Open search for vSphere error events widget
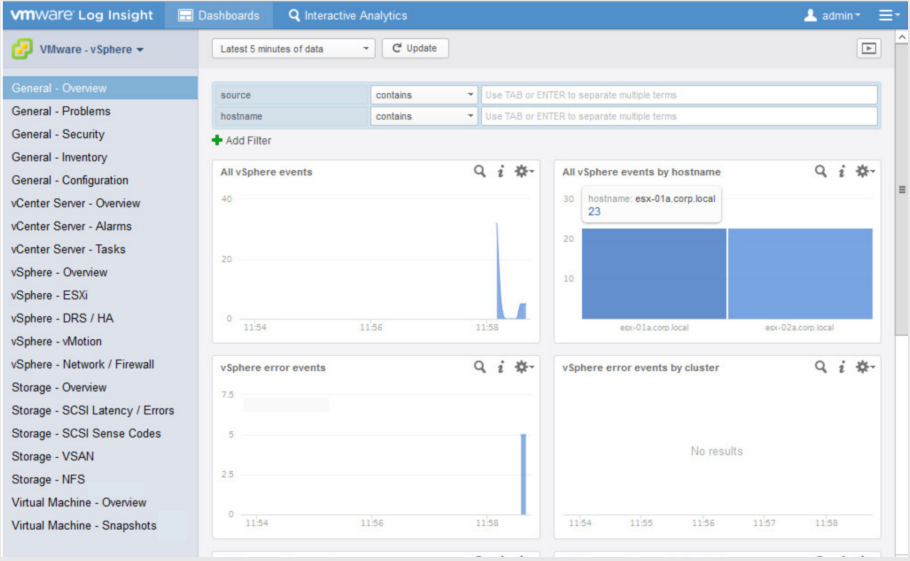Screen dimensions: 910x561 point(479,367)
